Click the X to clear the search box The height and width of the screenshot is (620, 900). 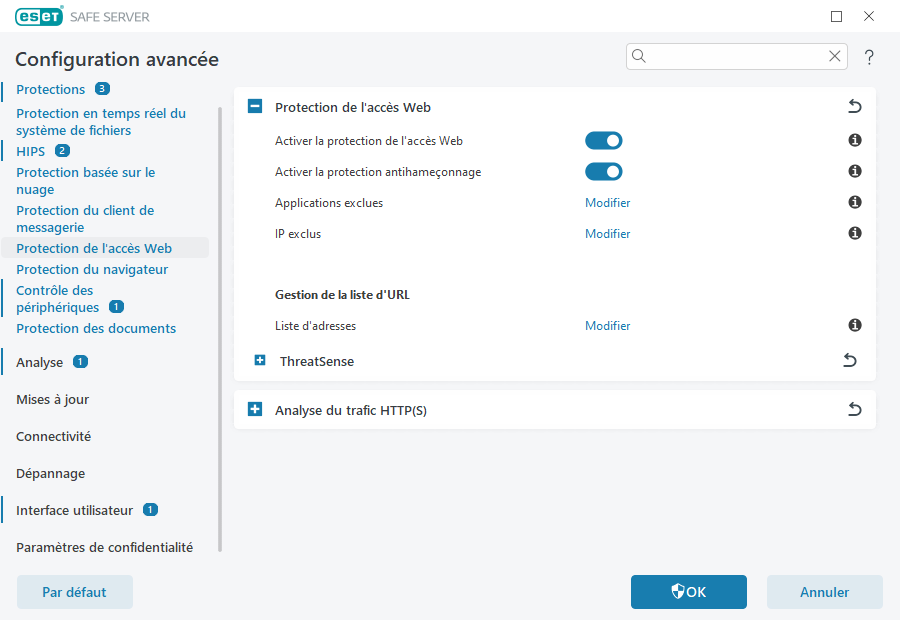click(x=835, y=56)
